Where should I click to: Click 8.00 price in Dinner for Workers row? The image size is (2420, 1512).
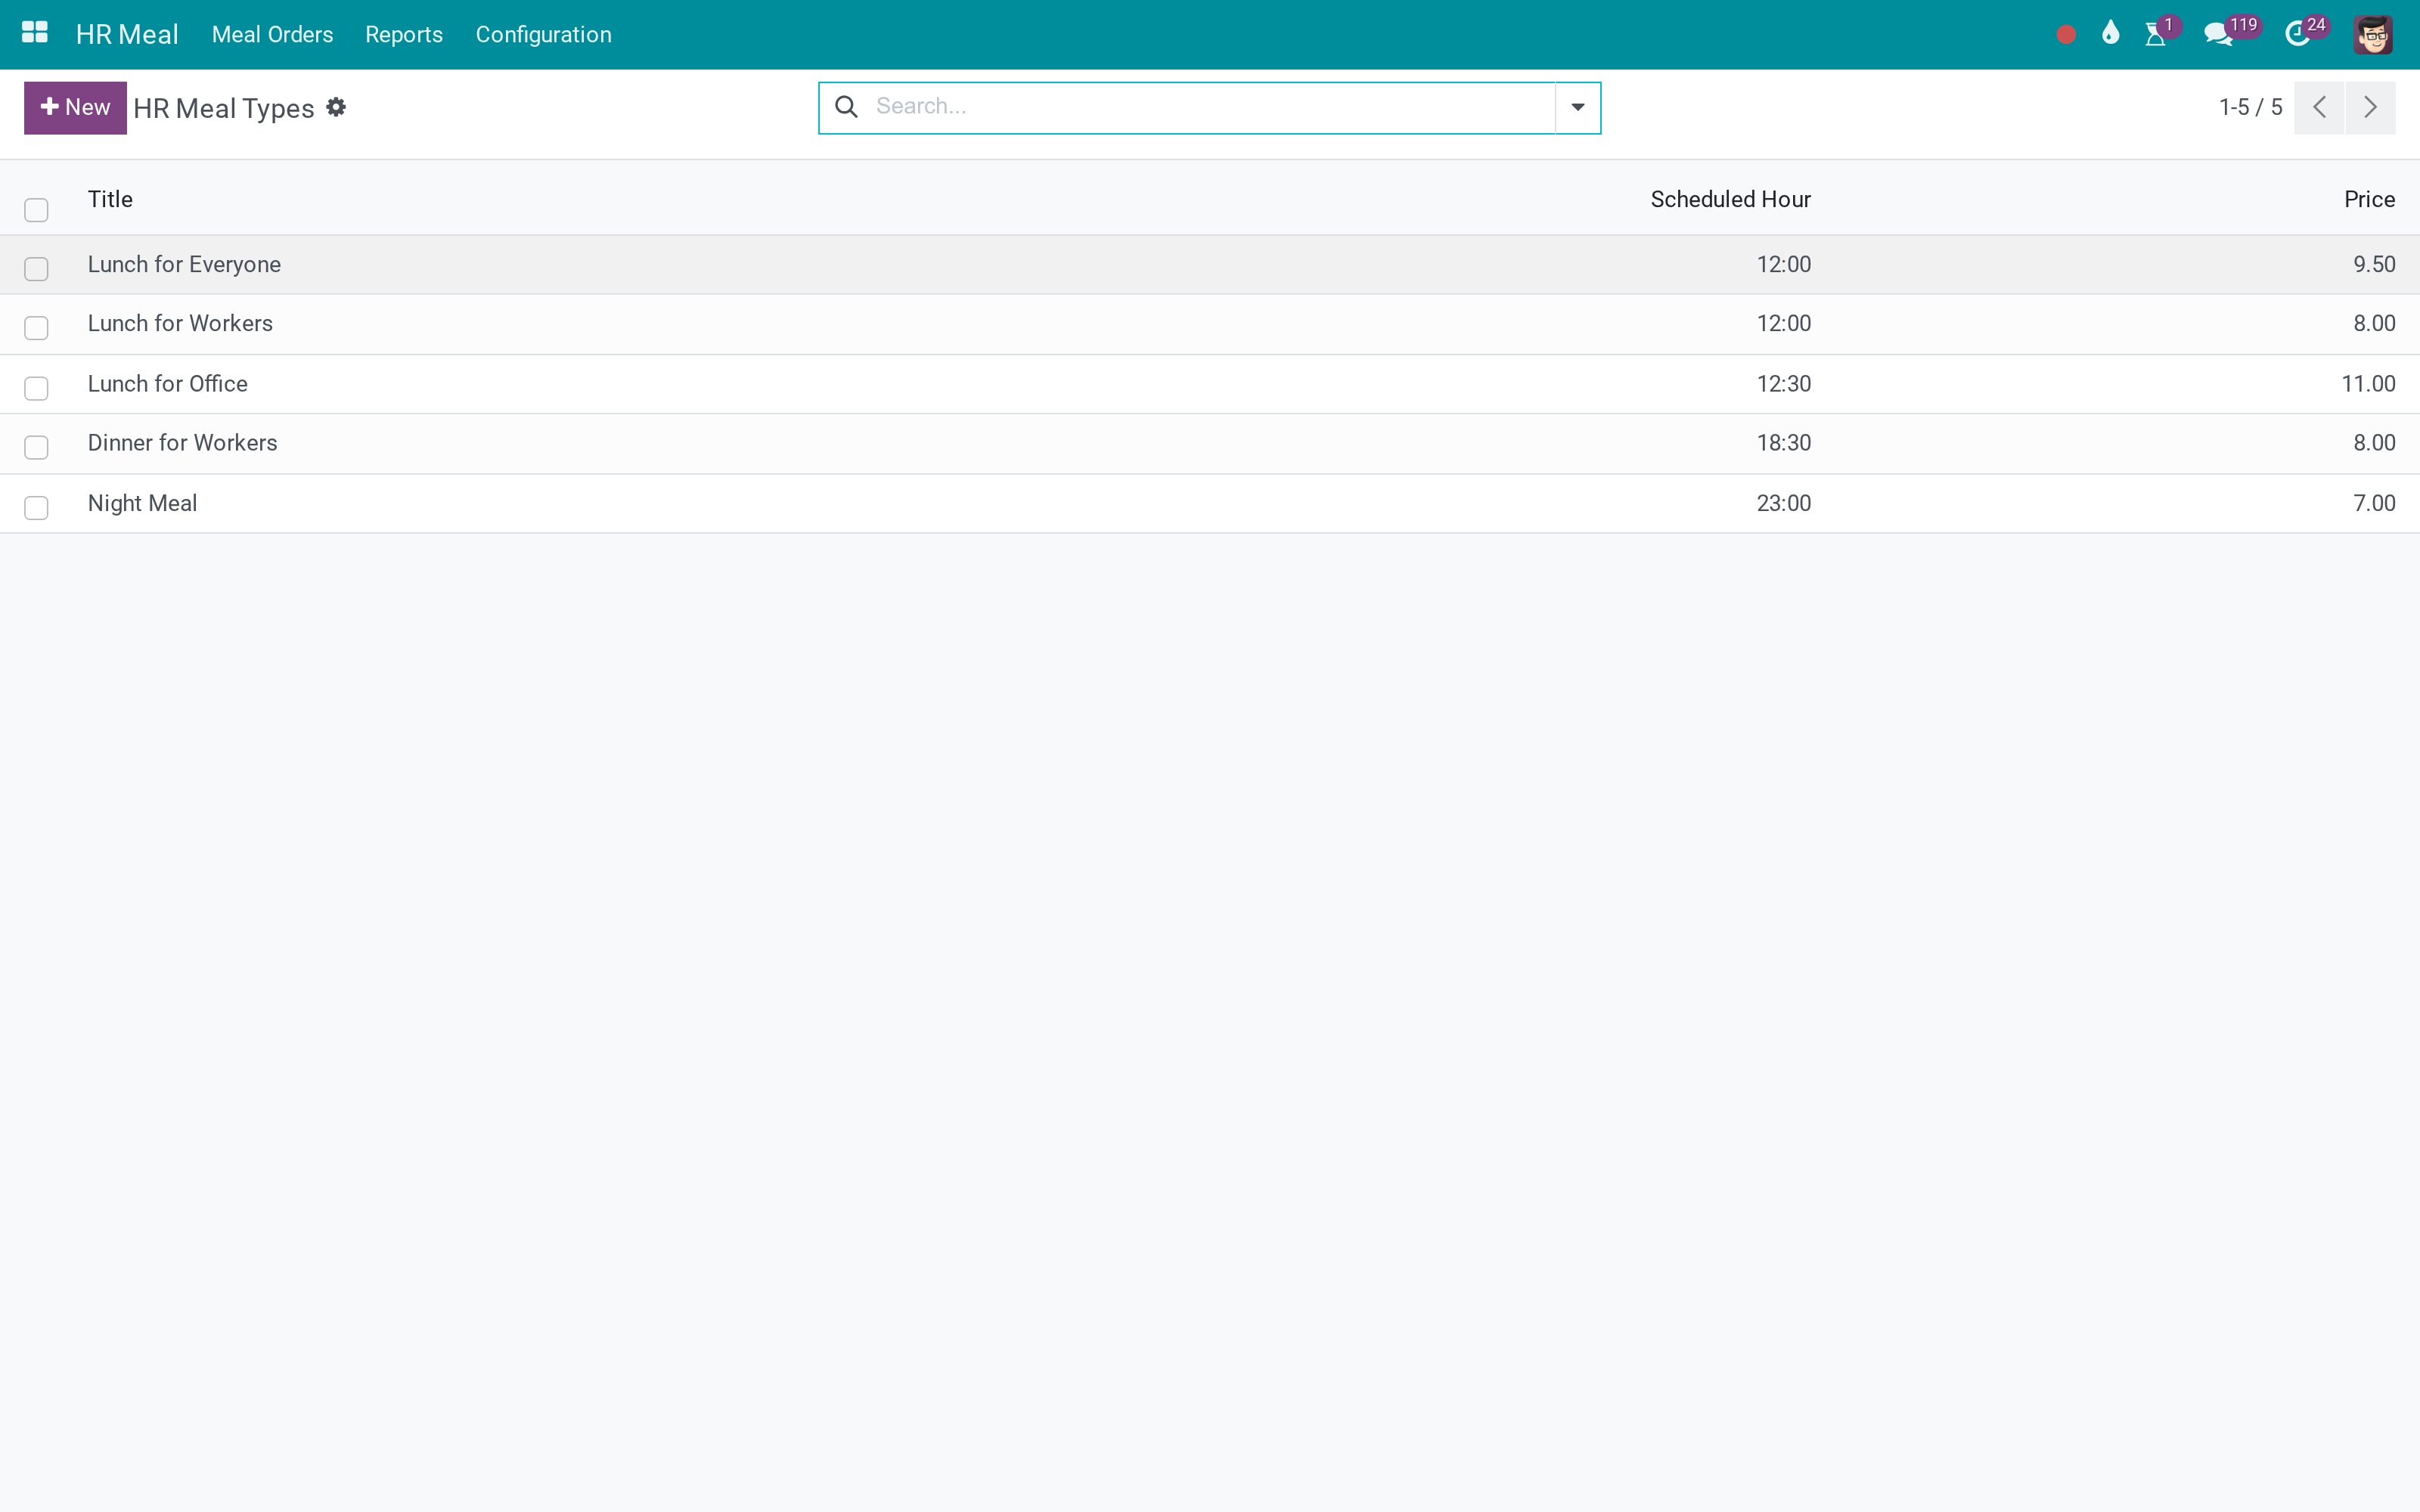click(x=2374, y=442)
